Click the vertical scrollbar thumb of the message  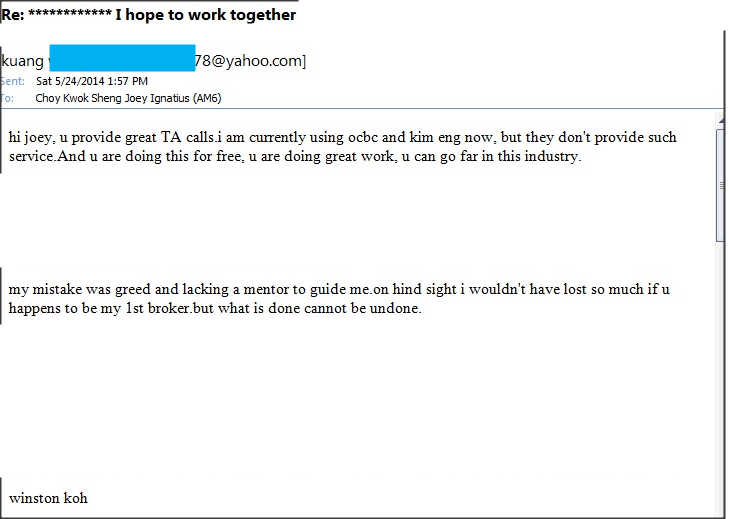(722, 185)
